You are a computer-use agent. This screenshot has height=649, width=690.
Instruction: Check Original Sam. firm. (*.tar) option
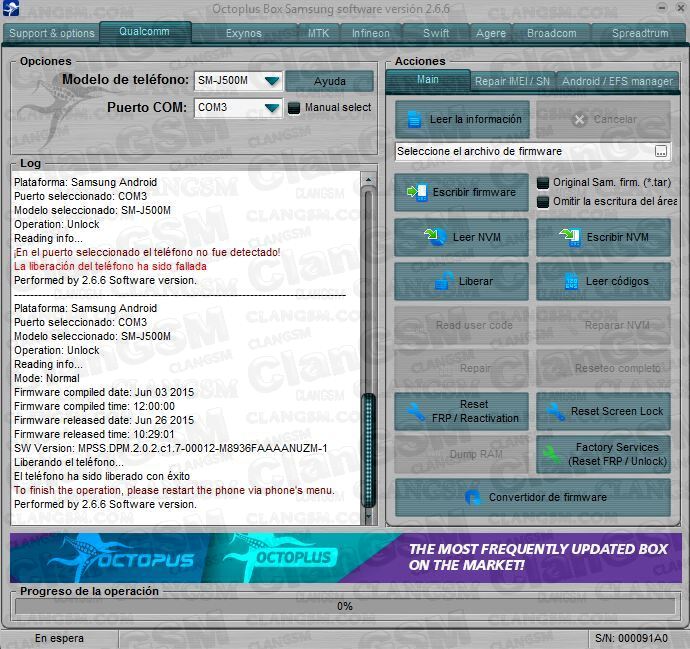(543, 183)
